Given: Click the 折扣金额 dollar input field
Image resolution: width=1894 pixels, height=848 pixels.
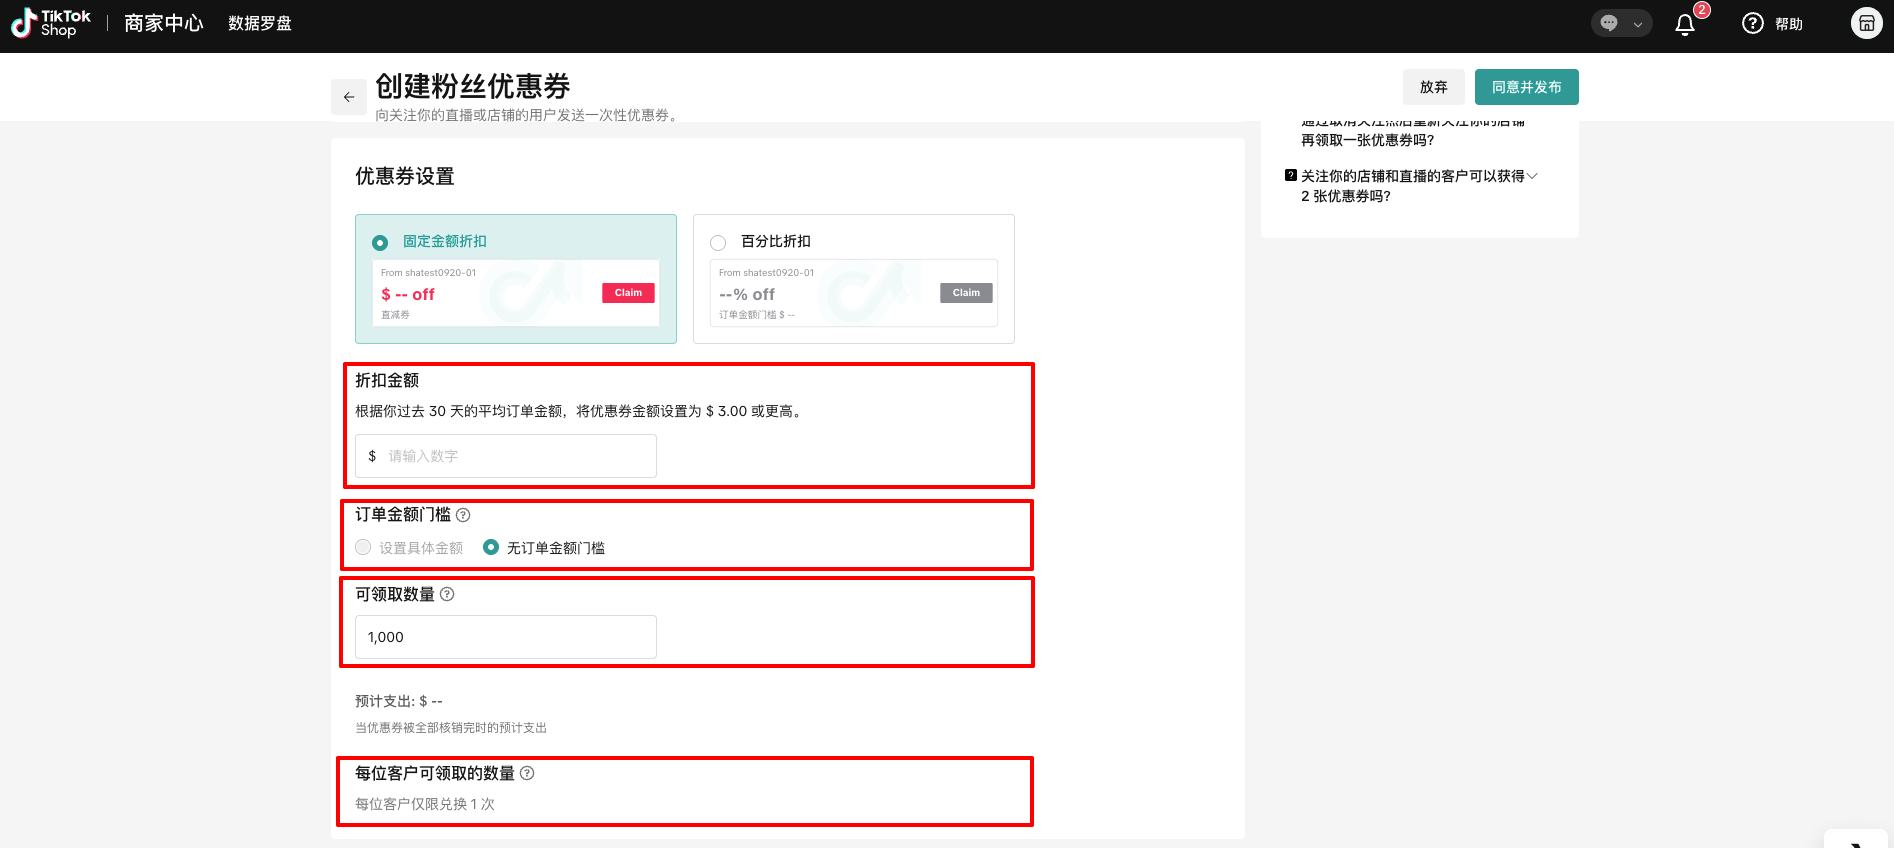Looking at the screenshot, I should pos(515,456).
